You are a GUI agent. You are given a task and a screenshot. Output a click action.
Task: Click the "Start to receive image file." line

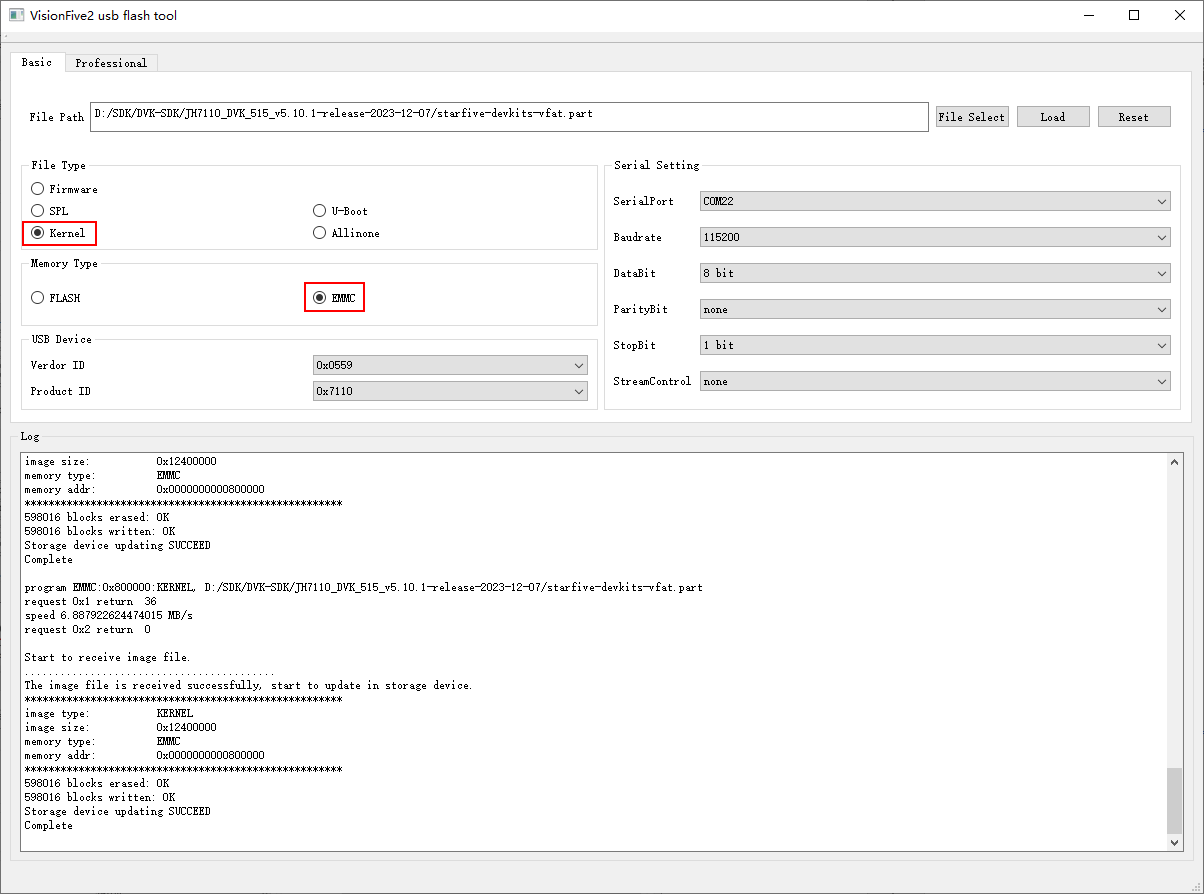(107, 658)
